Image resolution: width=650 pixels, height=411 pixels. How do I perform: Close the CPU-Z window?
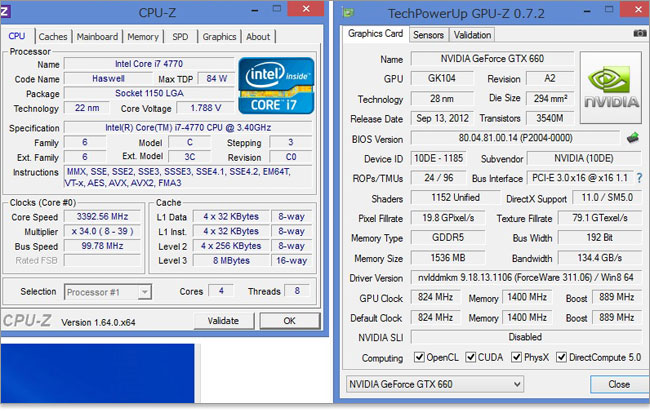tap(306, 9)
